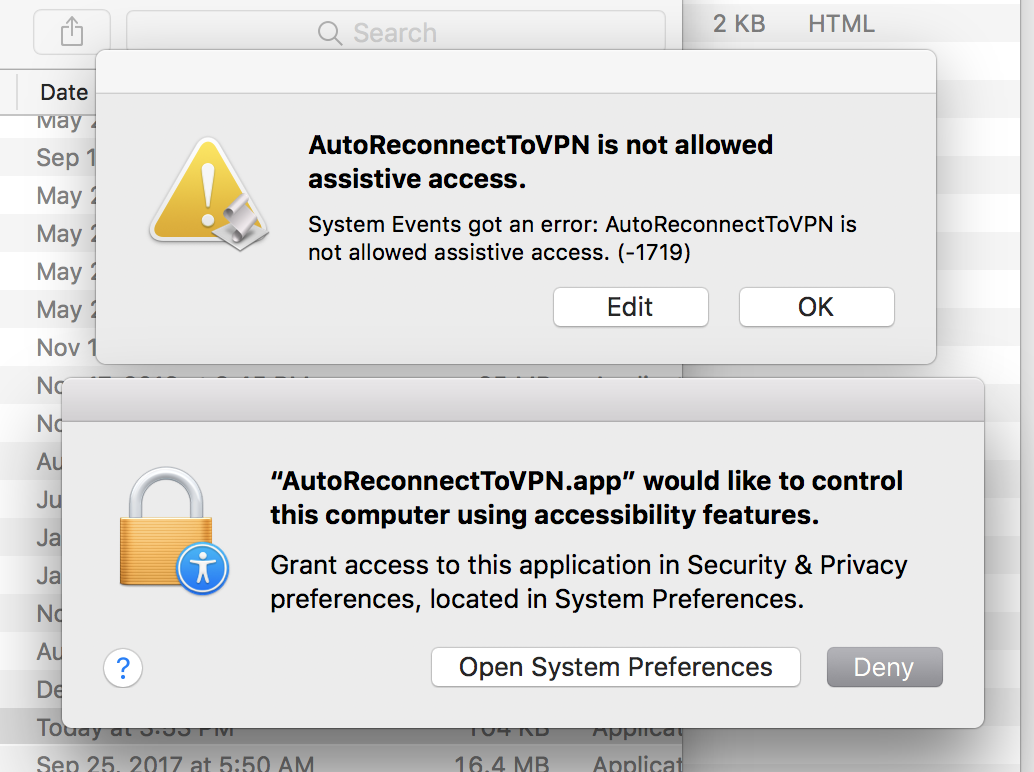Image resolution: width=1034 pixels, height=772 pixels.
Task: Deny accessibility control for AutoReconnectToVPN.app
Action: [884, 666]
